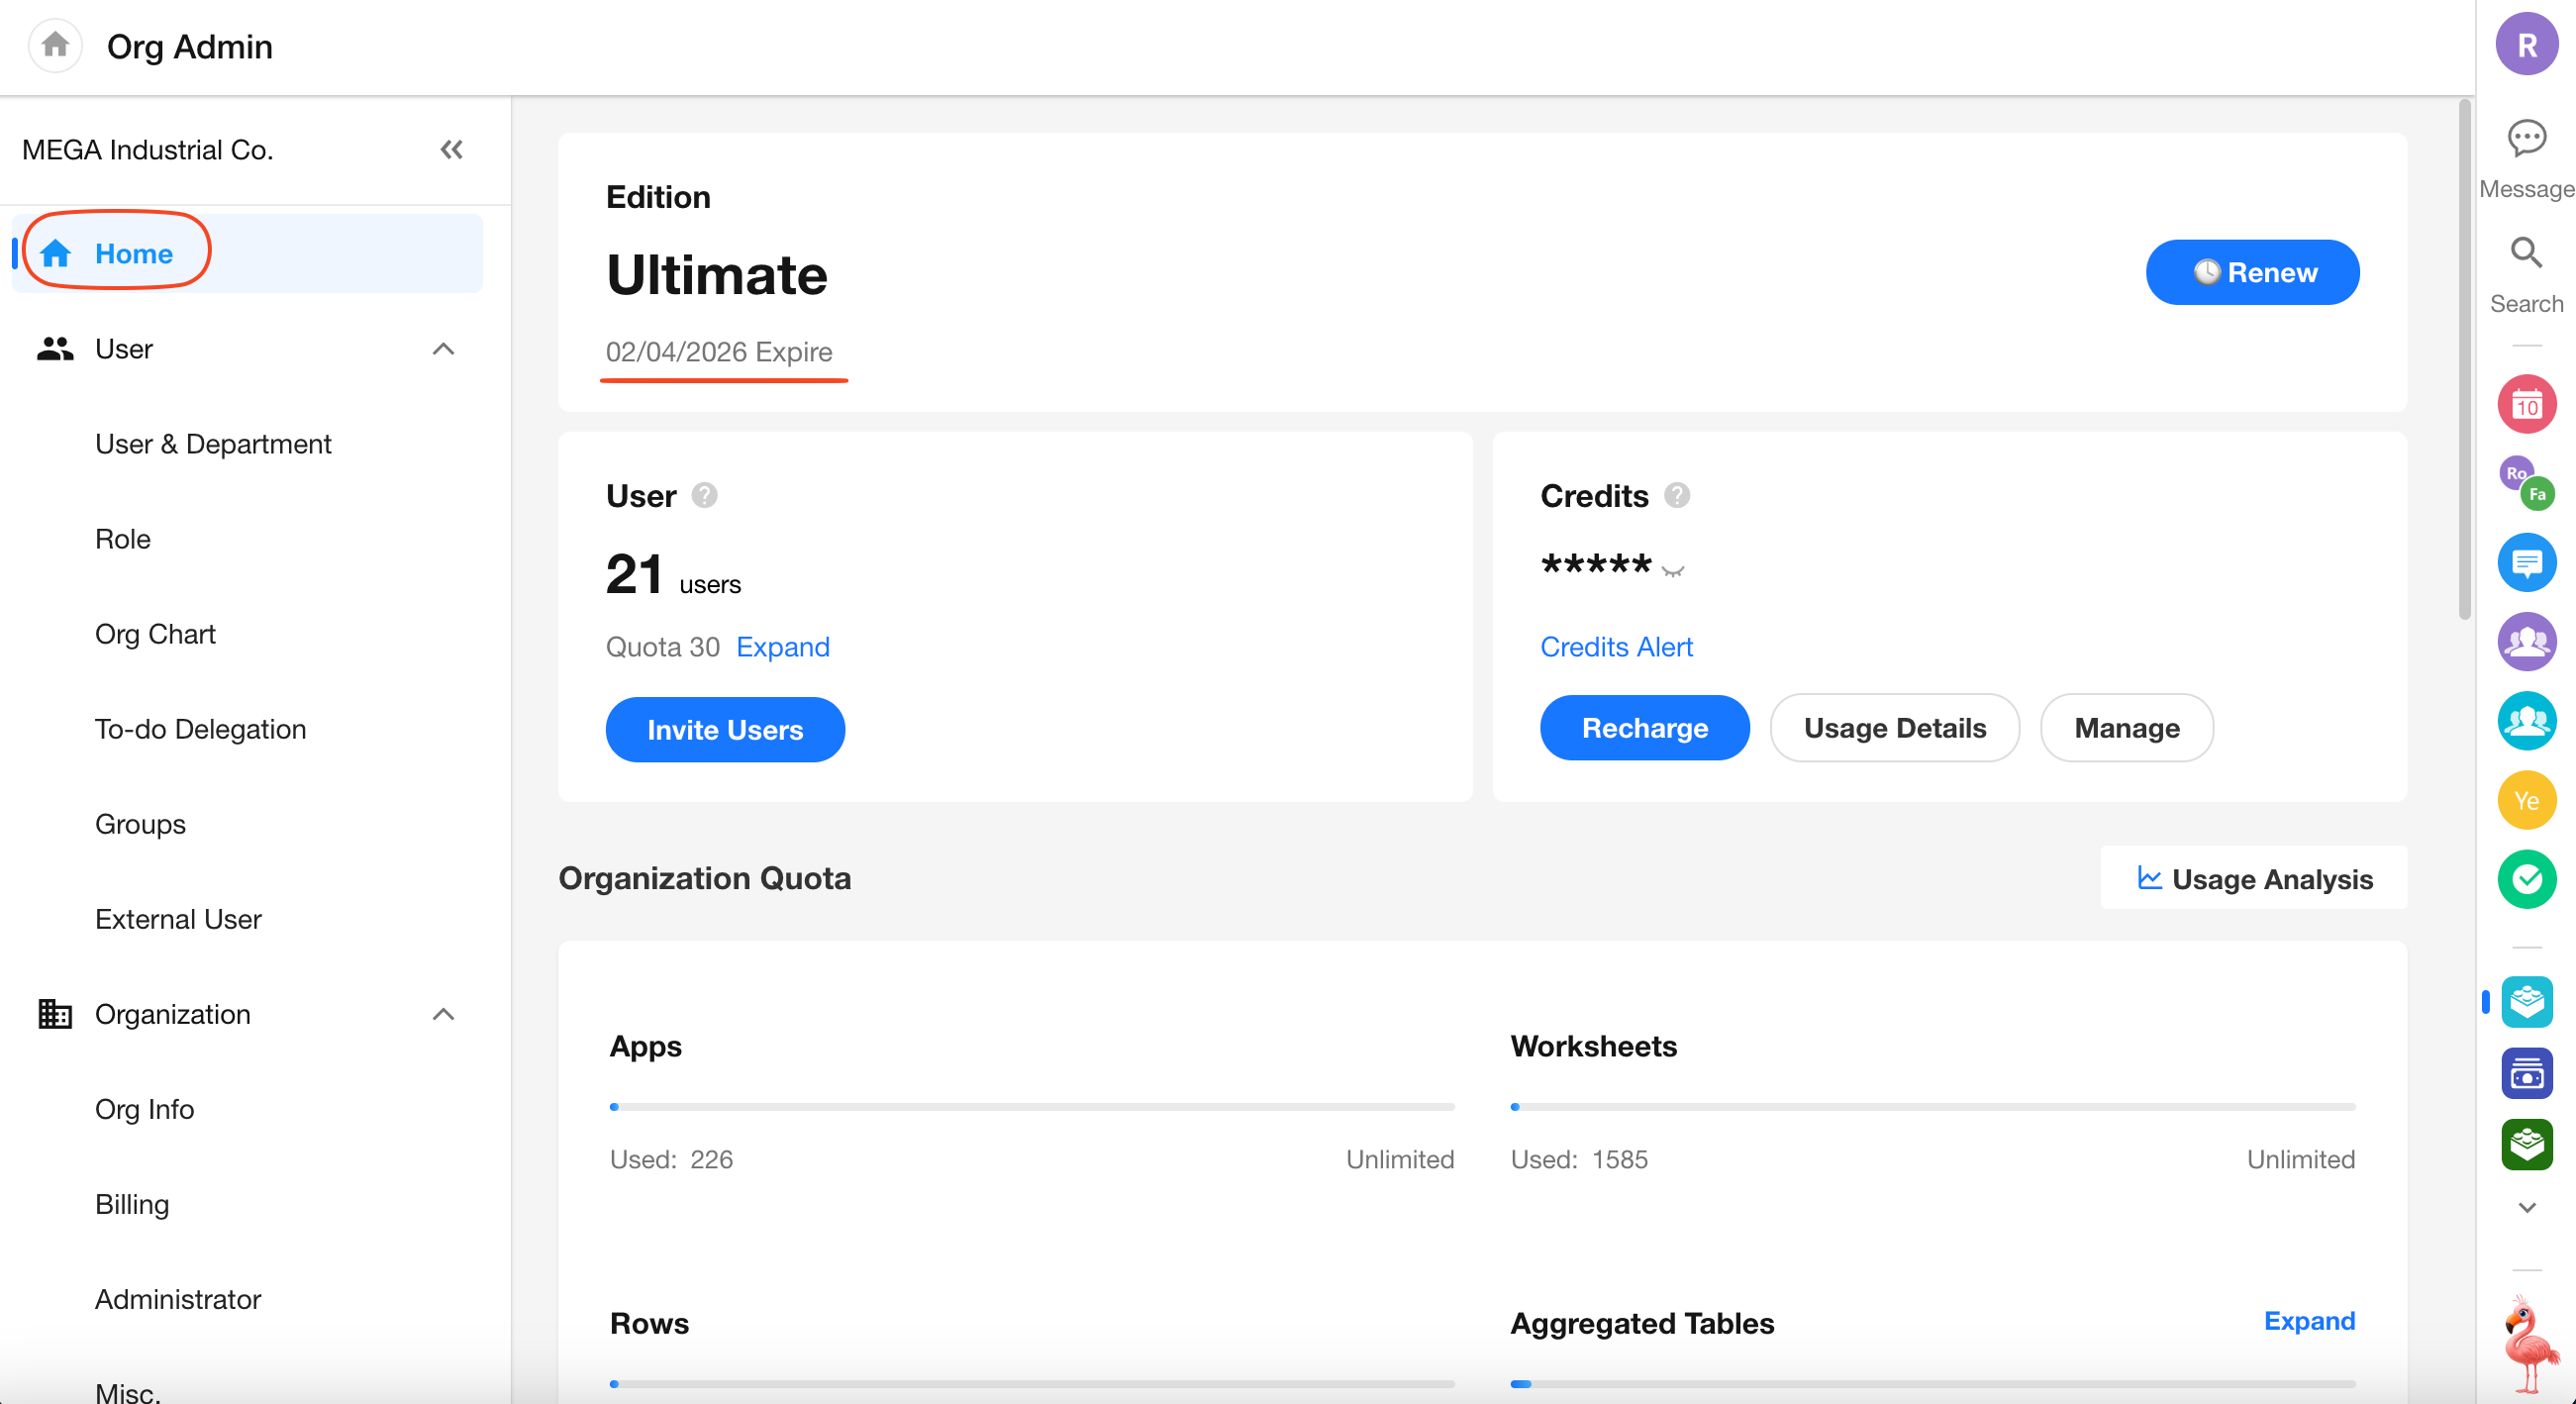Reveal hidden credits with eye icon
Image resolution: width=2576 pixels, height=1404 pixels.
click(x=1673, y=570)
